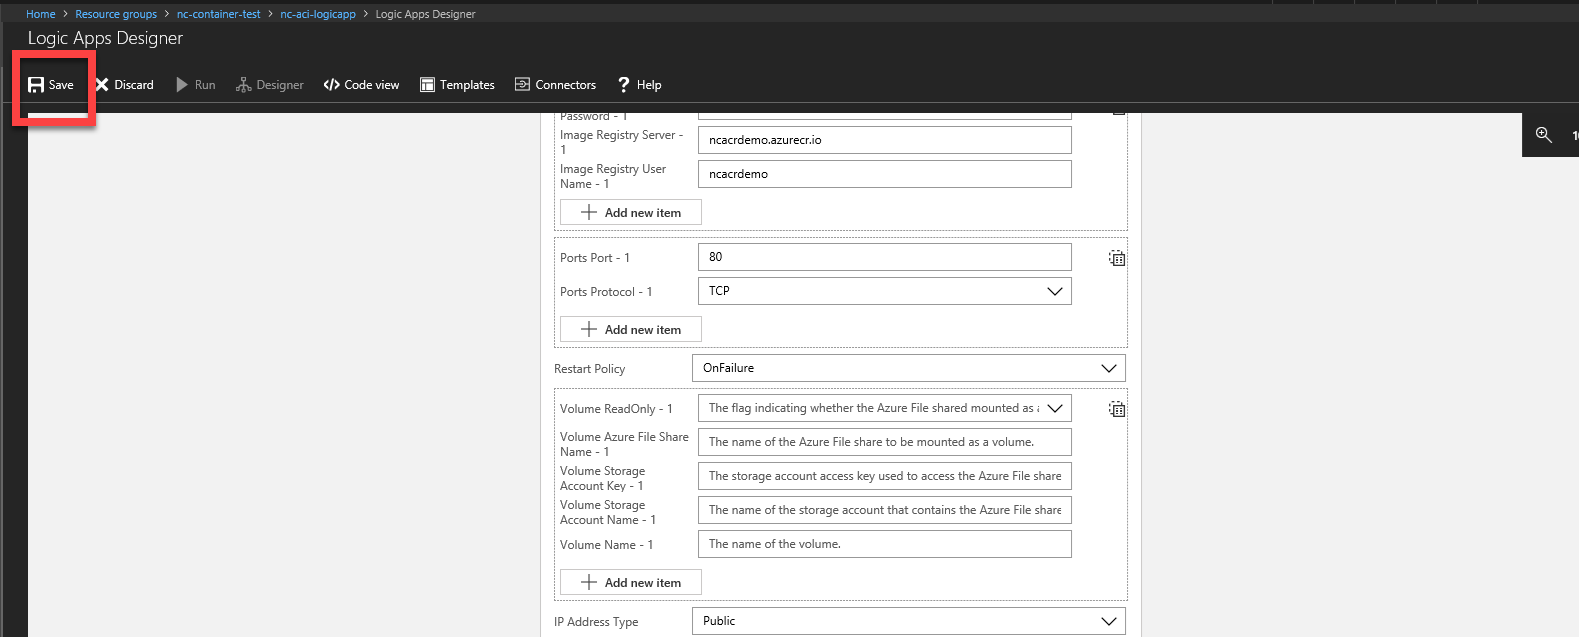Add new item below Ports Protocol

coord(630,329)
